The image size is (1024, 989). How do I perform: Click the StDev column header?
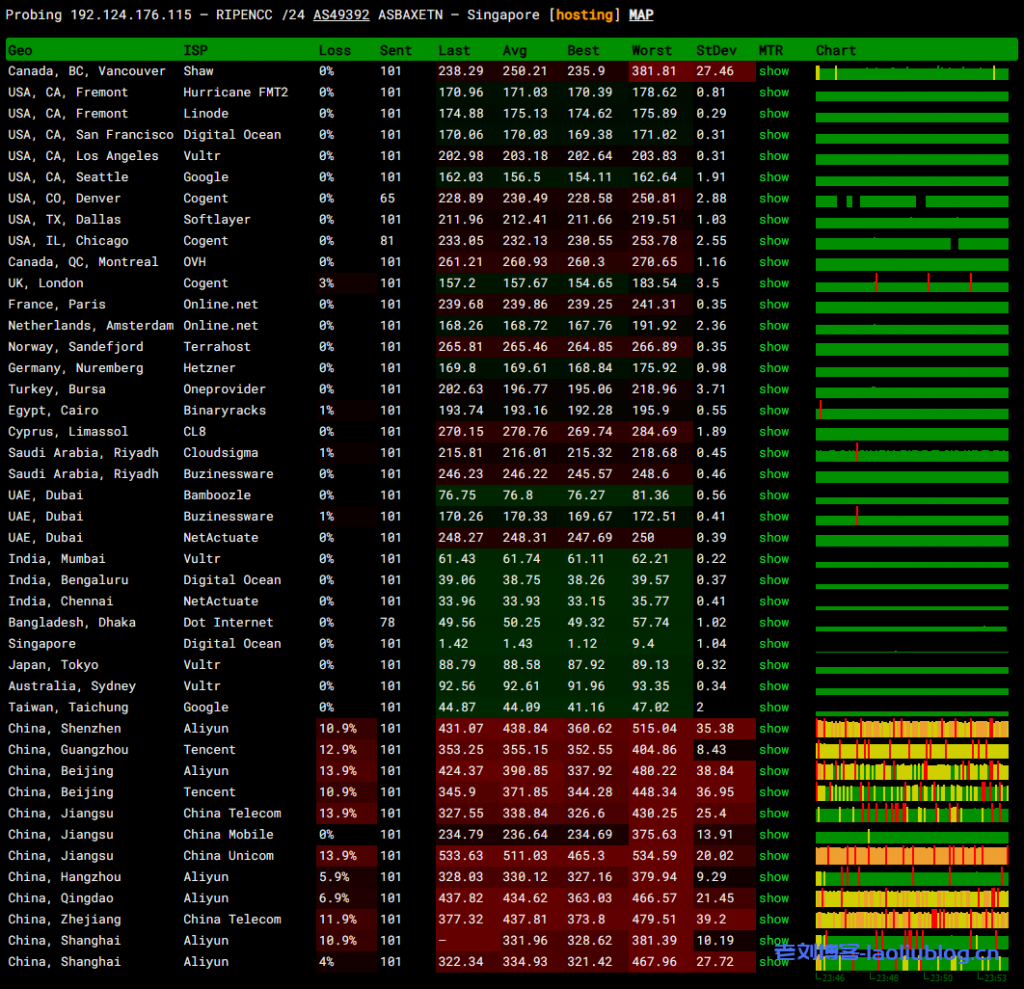715,50
